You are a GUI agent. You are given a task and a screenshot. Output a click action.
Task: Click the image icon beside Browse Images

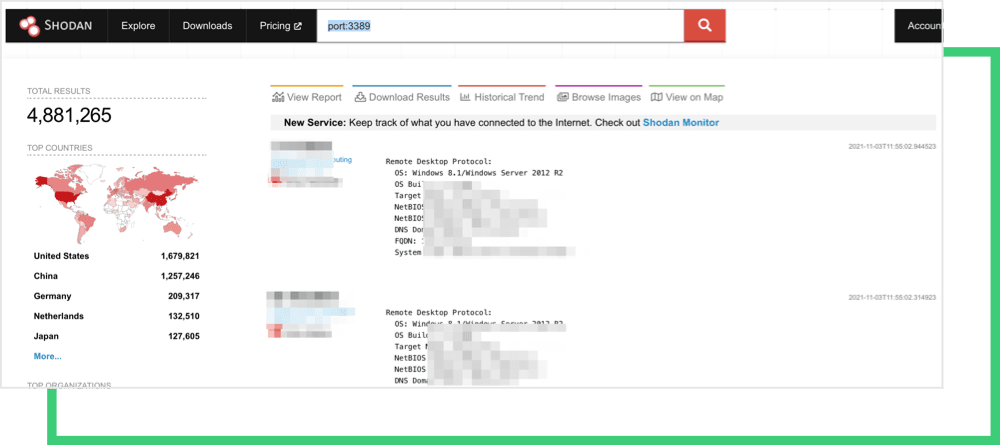pos(562,97)
